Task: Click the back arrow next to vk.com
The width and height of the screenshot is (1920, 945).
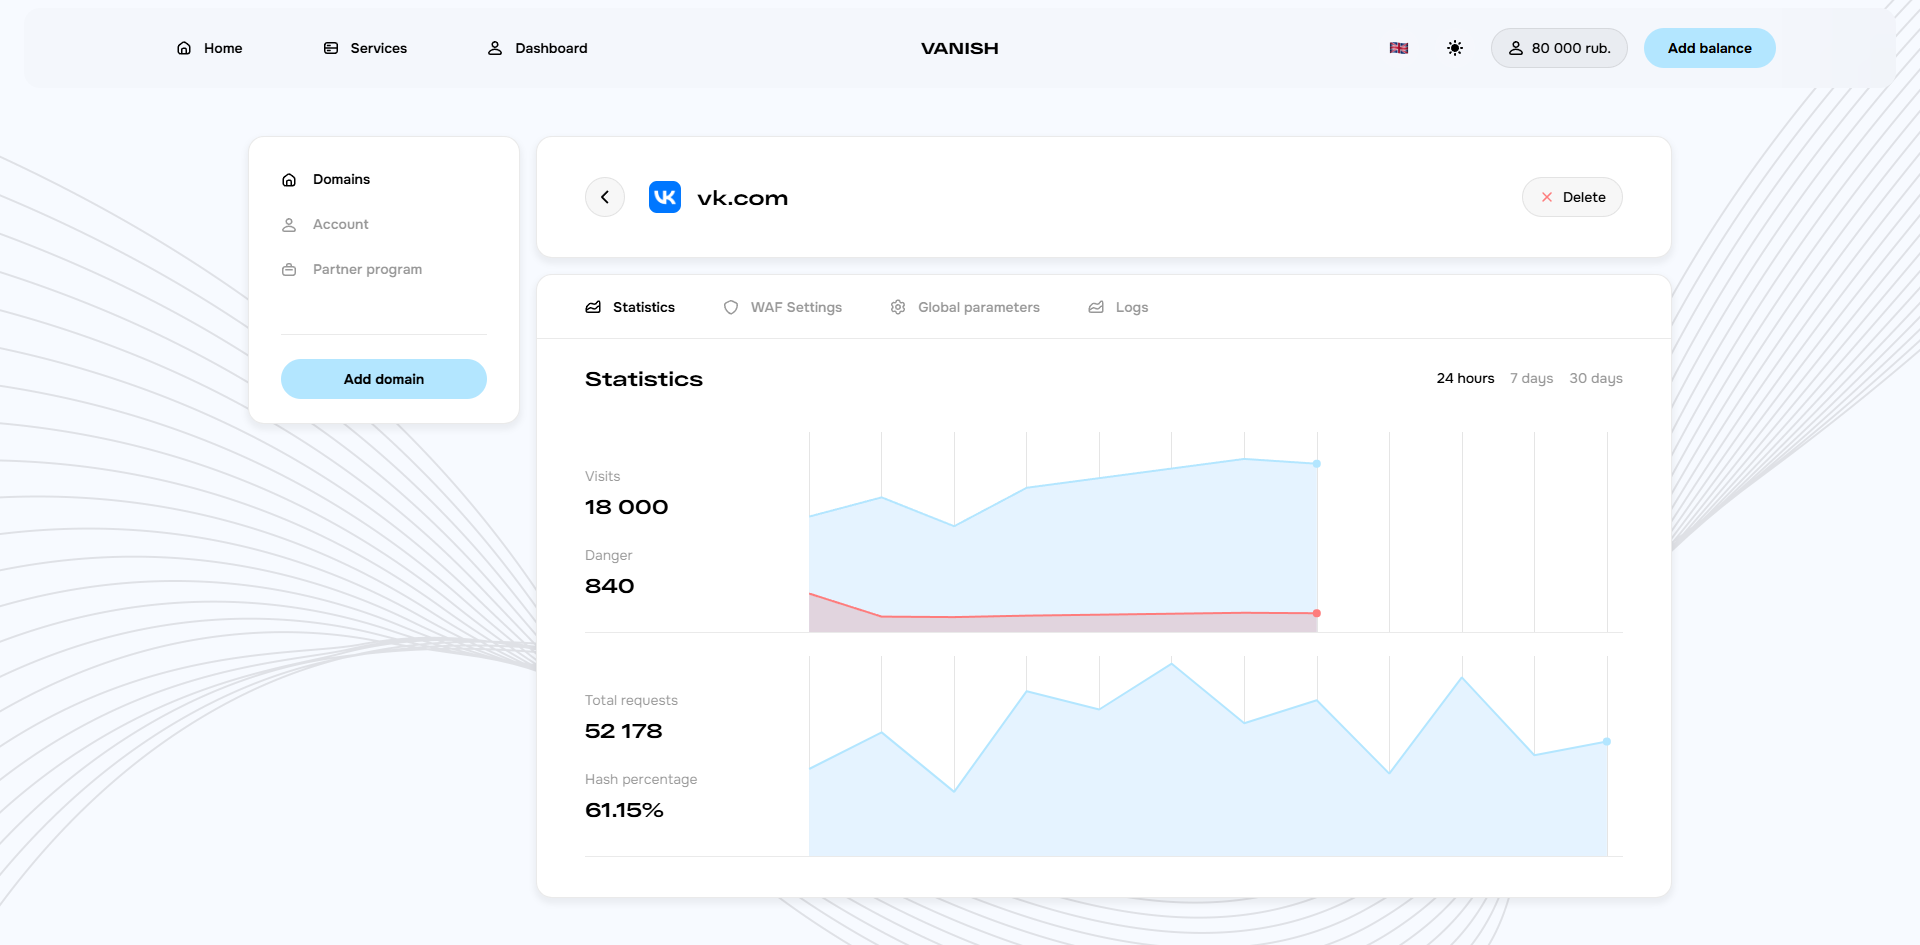Action: click(605, 197)
